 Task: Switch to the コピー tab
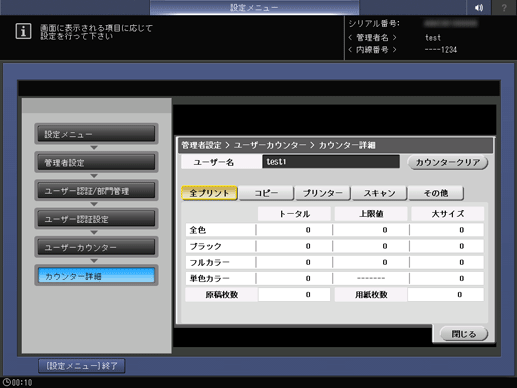point(266,193)
